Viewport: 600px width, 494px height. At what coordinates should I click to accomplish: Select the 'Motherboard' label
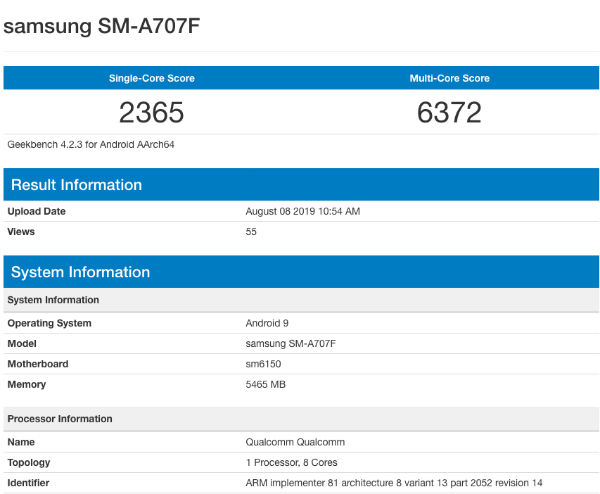point(38,364)
